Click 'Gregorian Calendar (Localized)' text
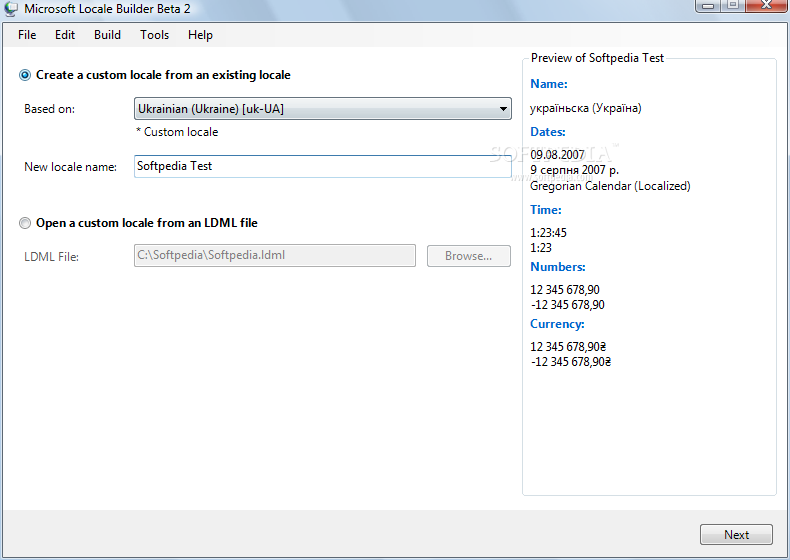The image size is (790, 560). point(610,186)
